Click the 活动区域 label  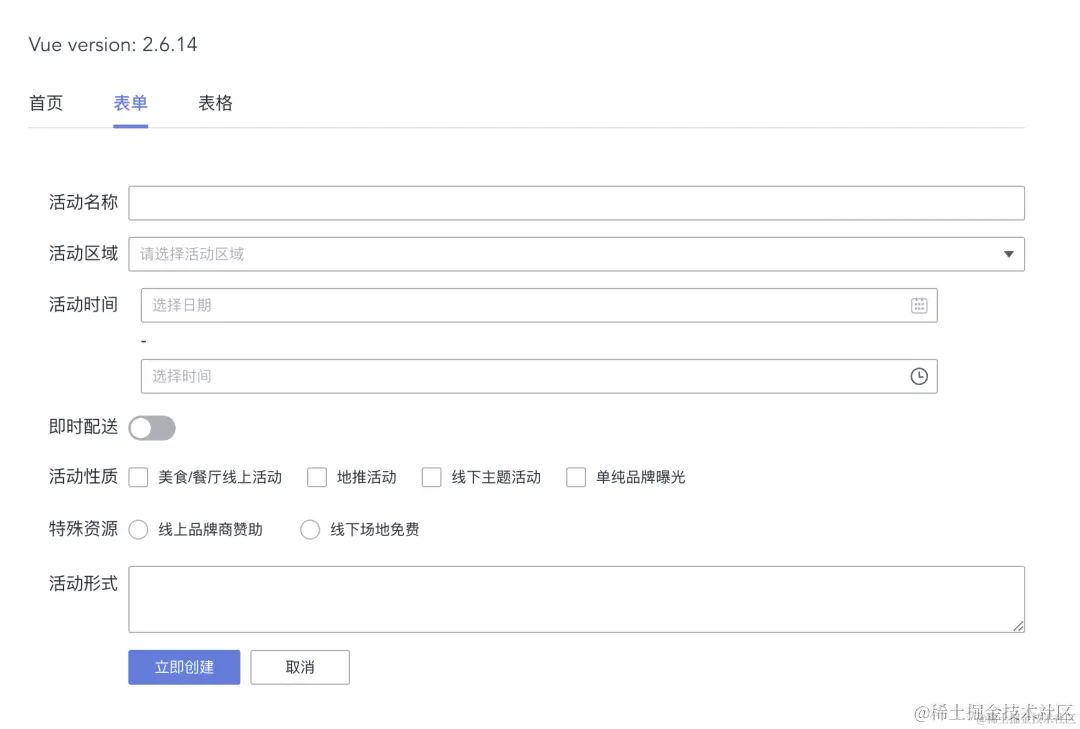pyautogui.click(x=83, y=254)
